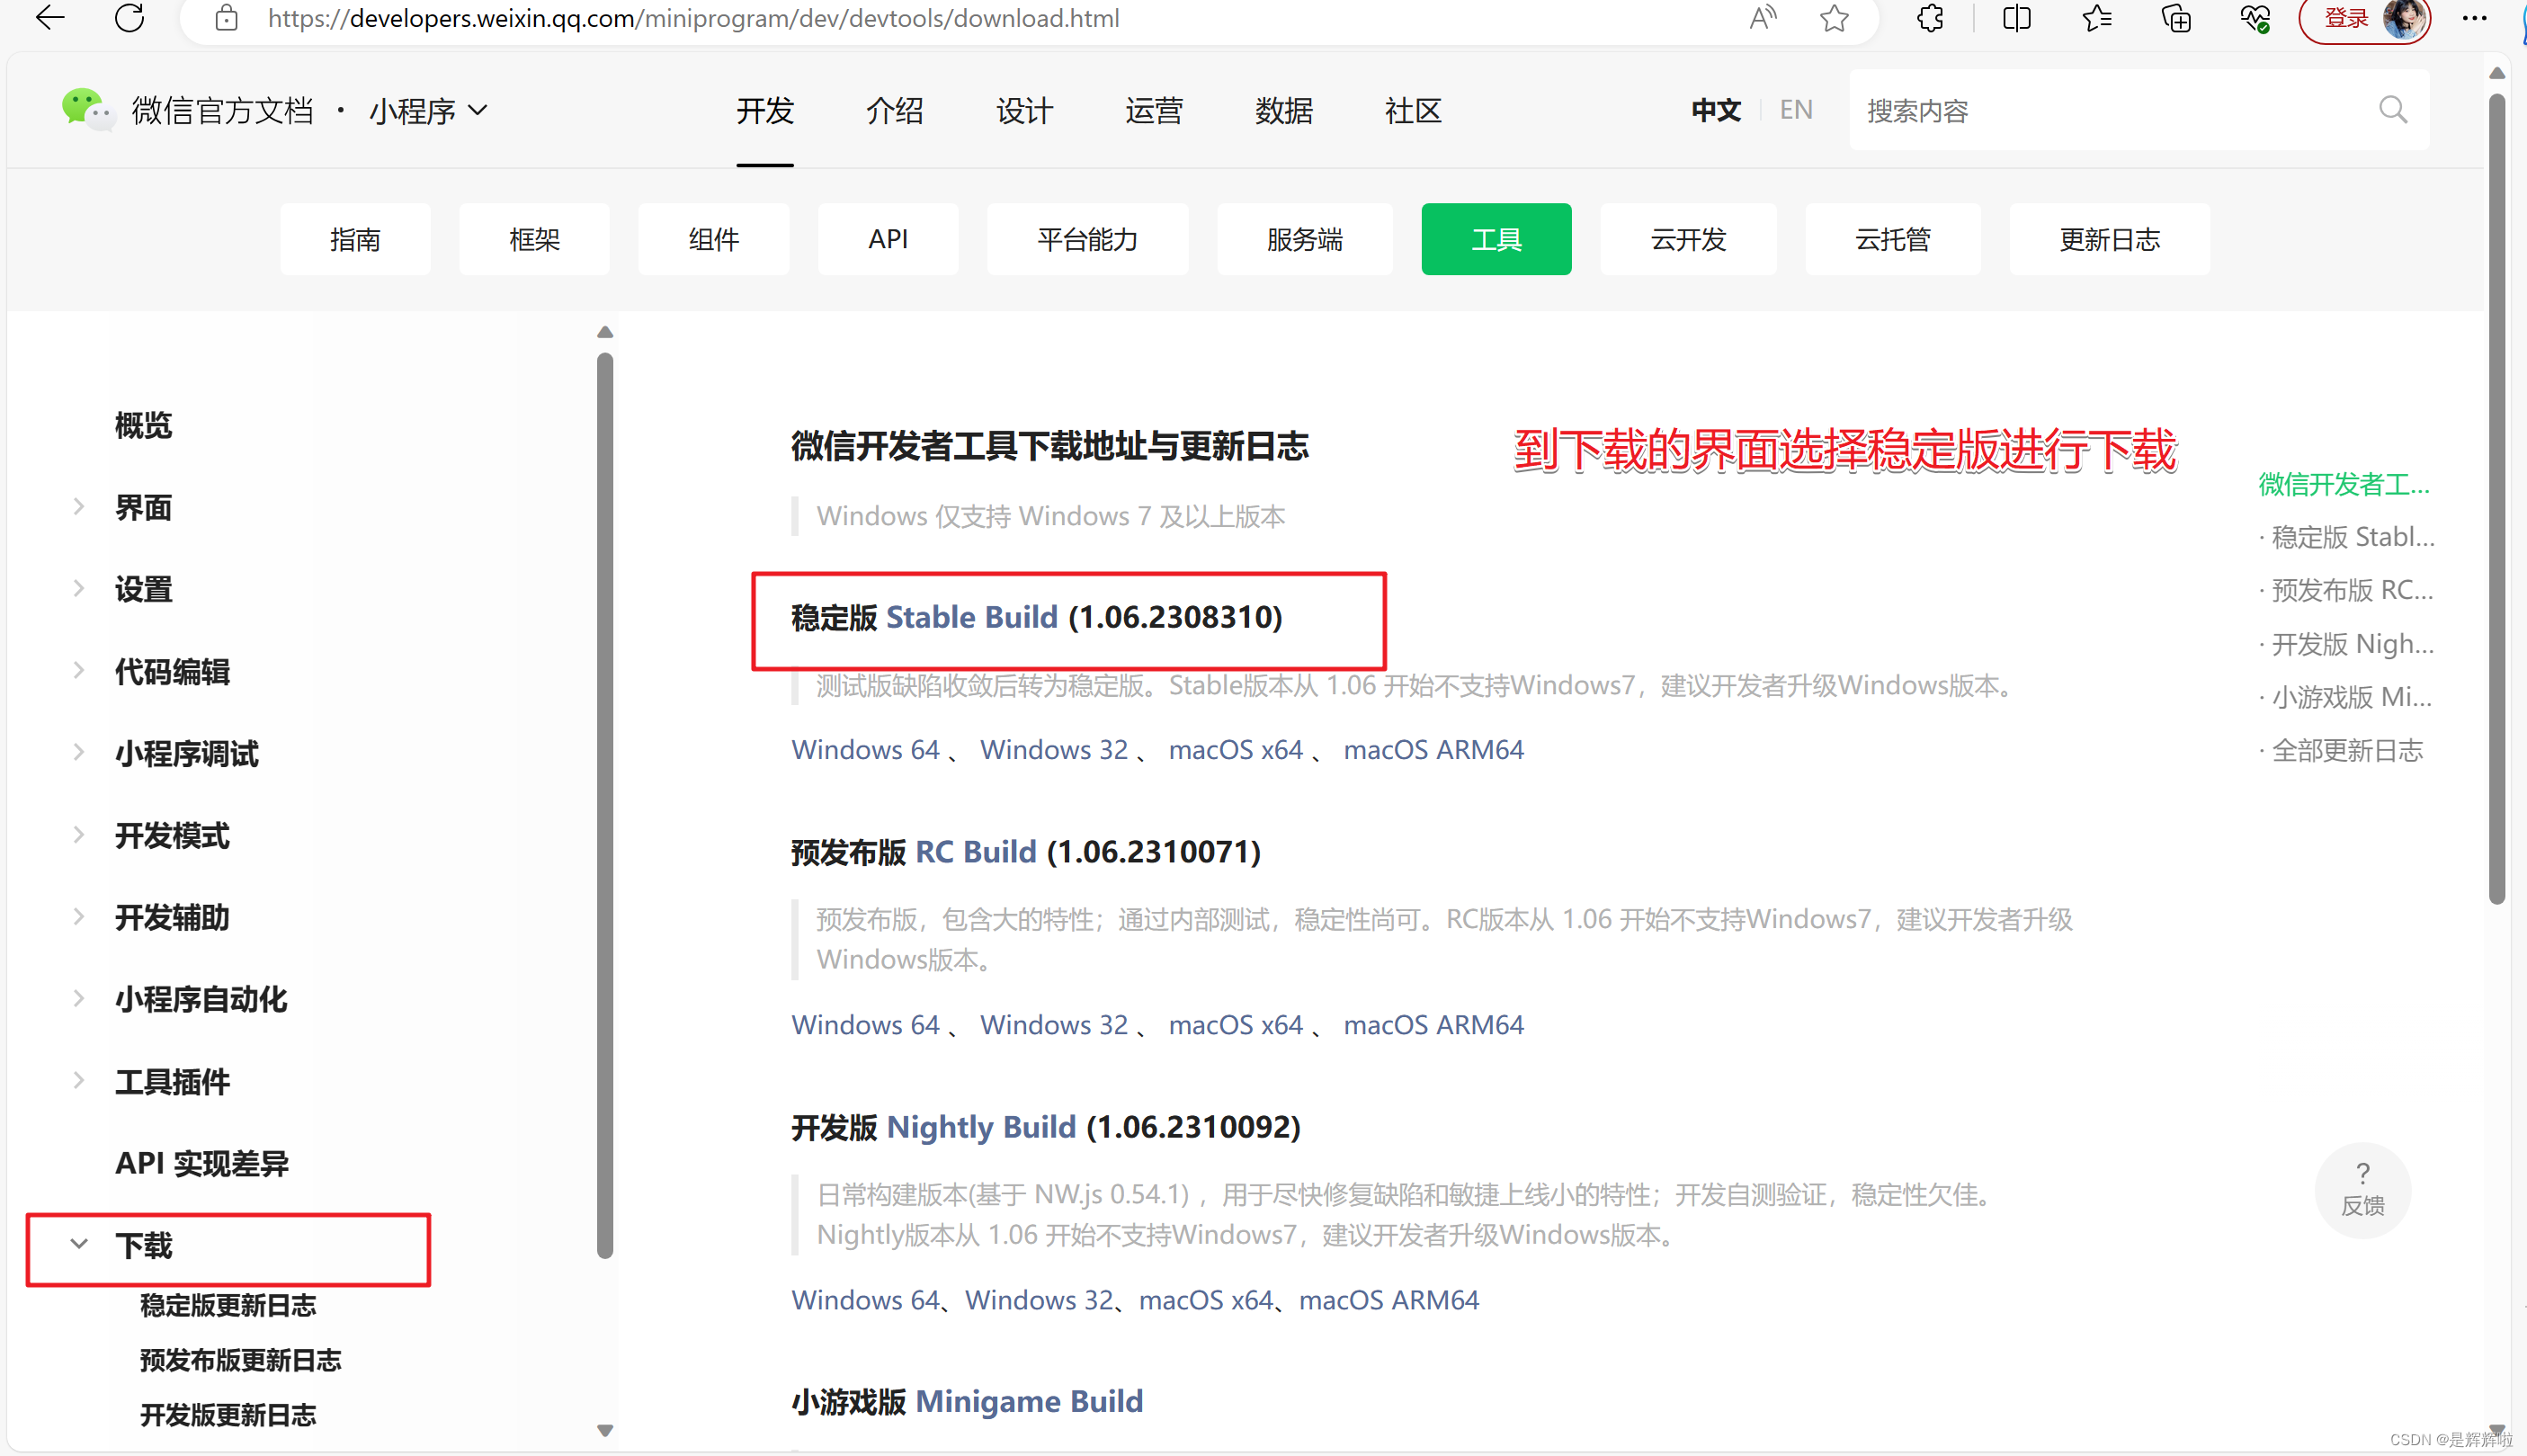Expand the 开发辅助 sidebar section
Viewport: 2527px width, 1456px height.
[x=79, y=917]
